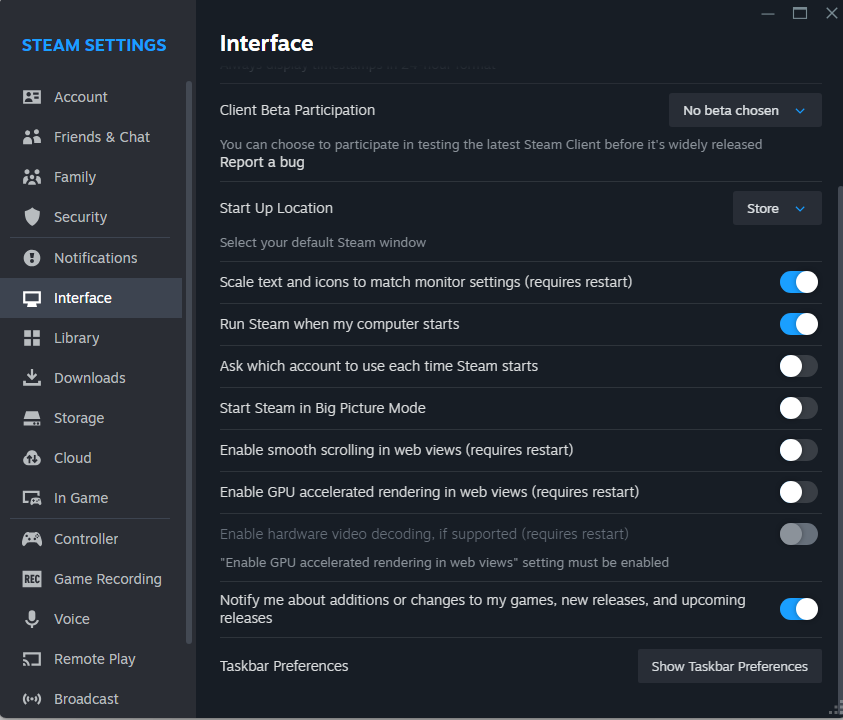Click the Storage drive icon
This screenshot has width=843, height=720.
[x=32, y=418]
